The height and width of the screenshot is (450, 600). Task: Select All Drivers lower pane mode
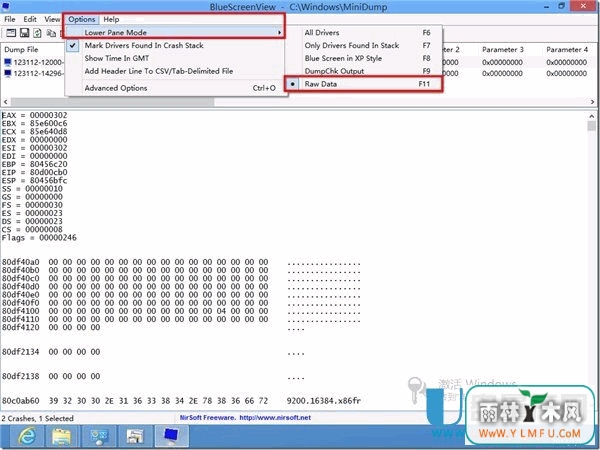364,33
